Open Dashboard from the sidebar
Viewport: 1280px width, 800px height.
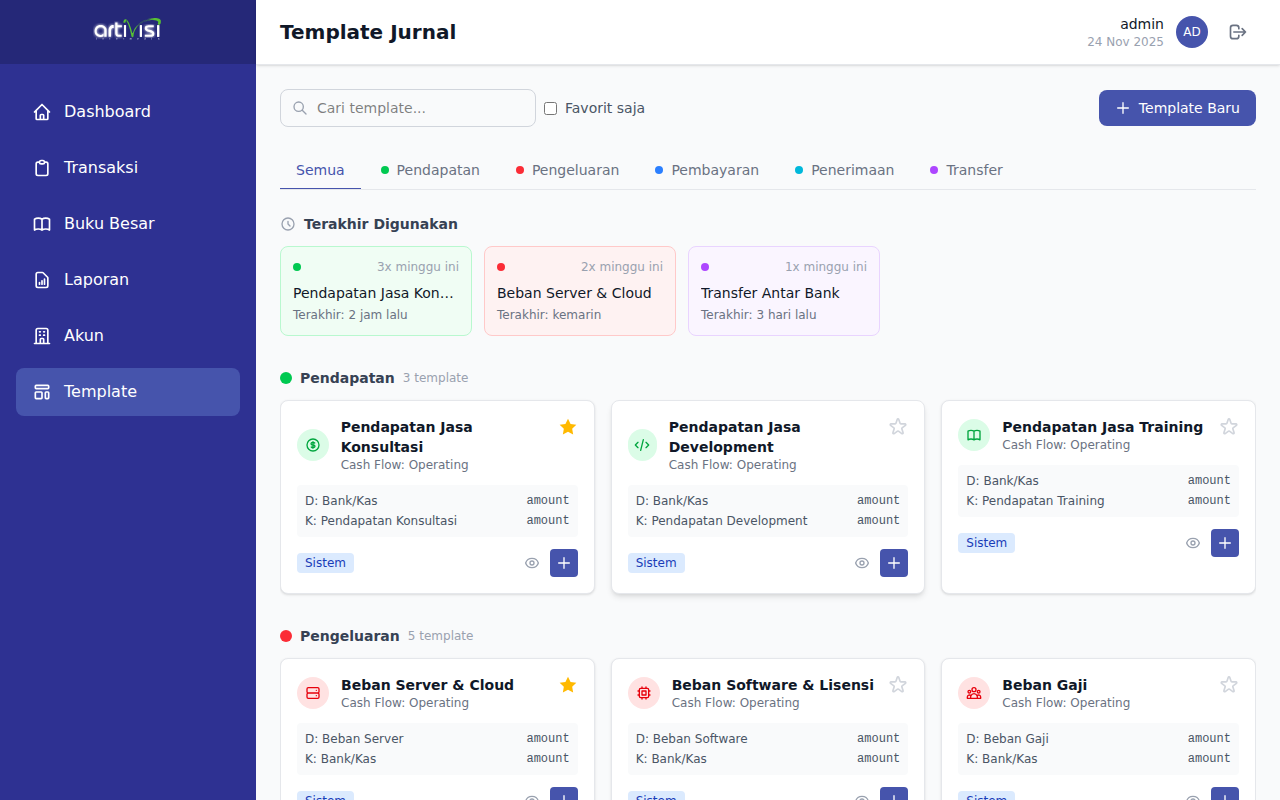tap(107, 112)
